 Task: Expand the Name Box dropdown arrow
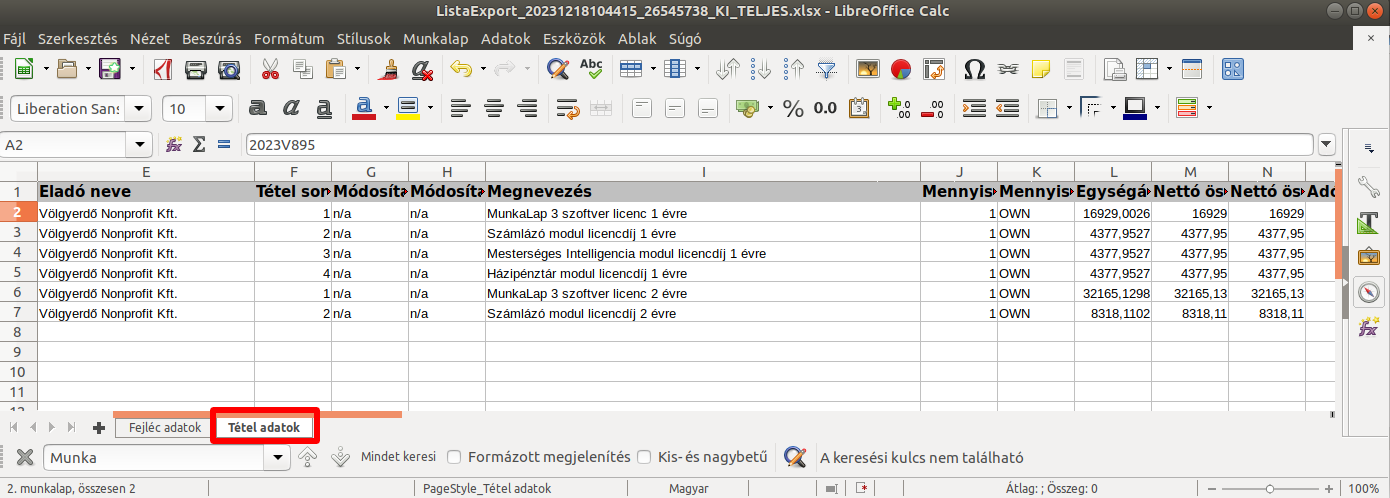(139, 145)
